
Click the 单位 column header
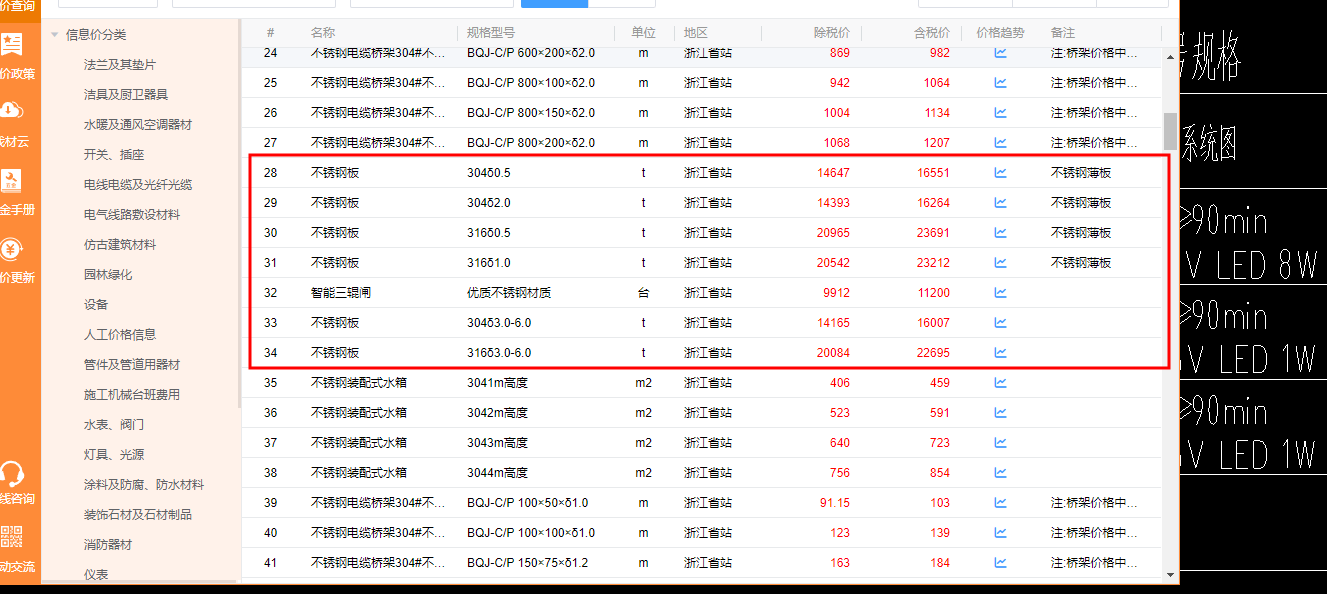pyautogui.click(x=643, y=33)
